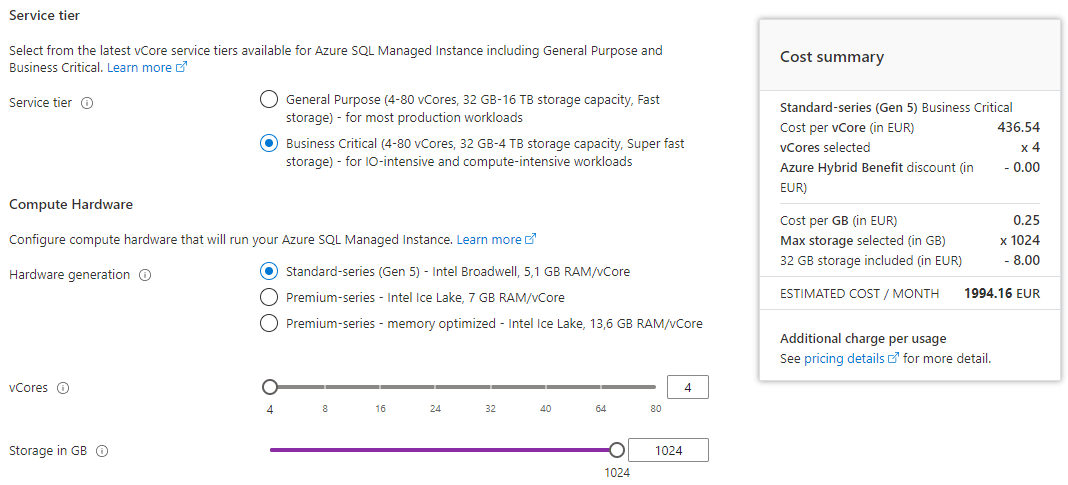This screenshot has height=485, width=1068.
Task: Click the Hardware generation info icon
Action: pos(145,275)
